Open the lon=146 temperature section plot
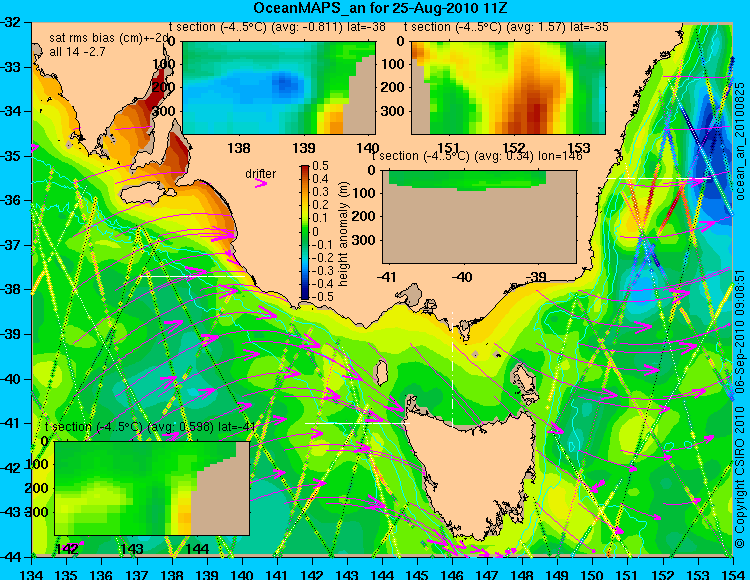 (479, 217)
